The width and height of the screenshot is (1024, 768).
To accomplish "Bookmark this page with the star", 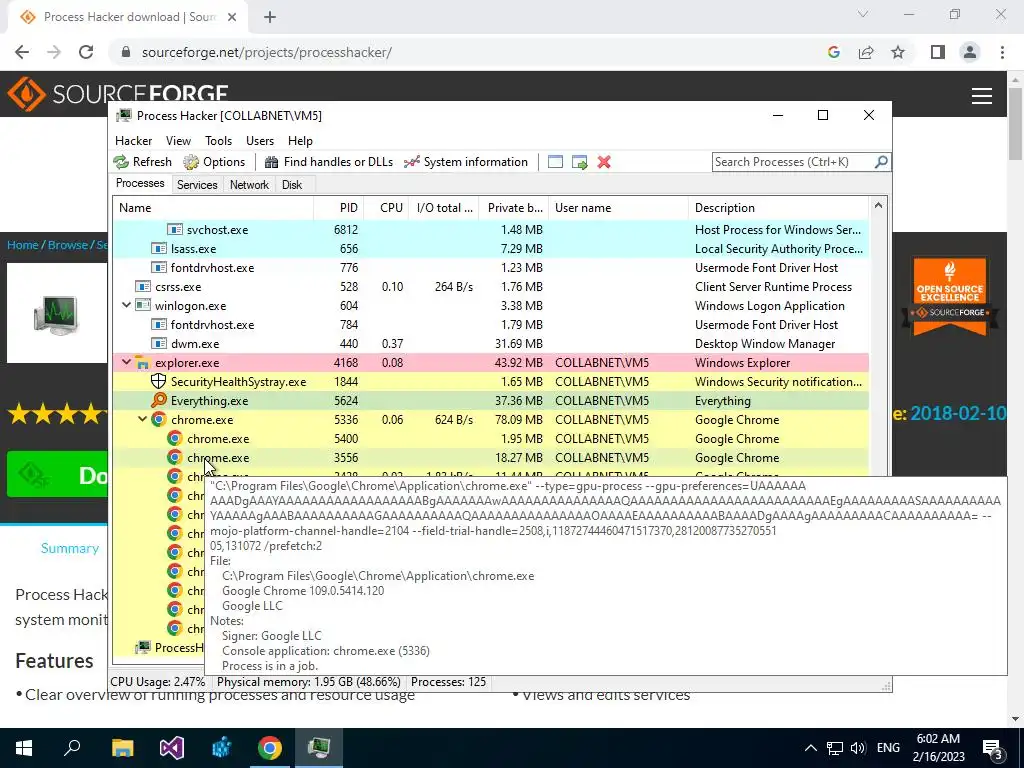I will [898, 52].
